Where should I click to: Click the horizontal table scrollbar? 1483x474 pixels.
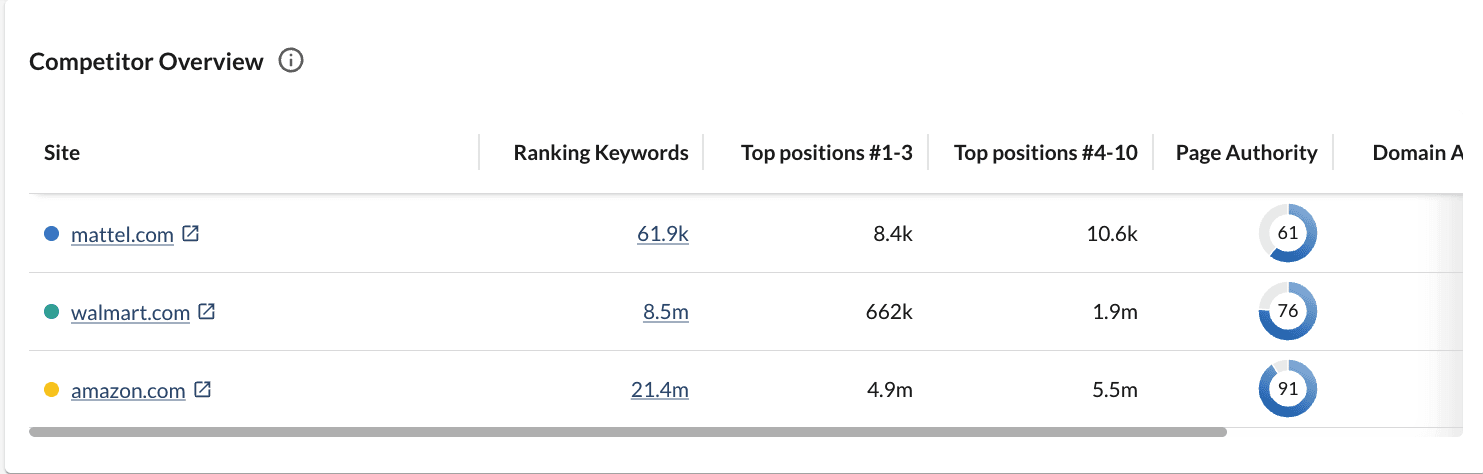point(627,433)
